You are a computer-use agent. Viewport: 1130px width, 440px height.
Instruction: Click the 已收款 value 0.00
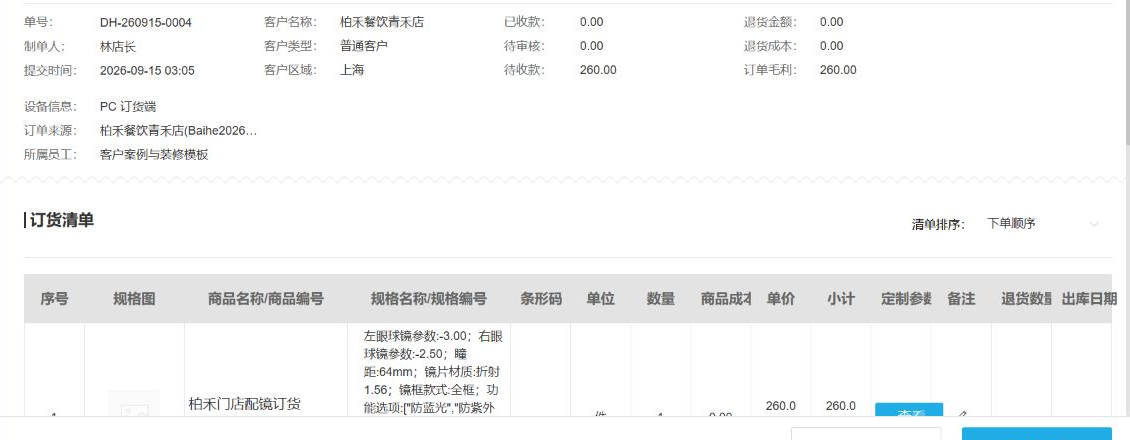pyautogui.click(x=592, y=22)
